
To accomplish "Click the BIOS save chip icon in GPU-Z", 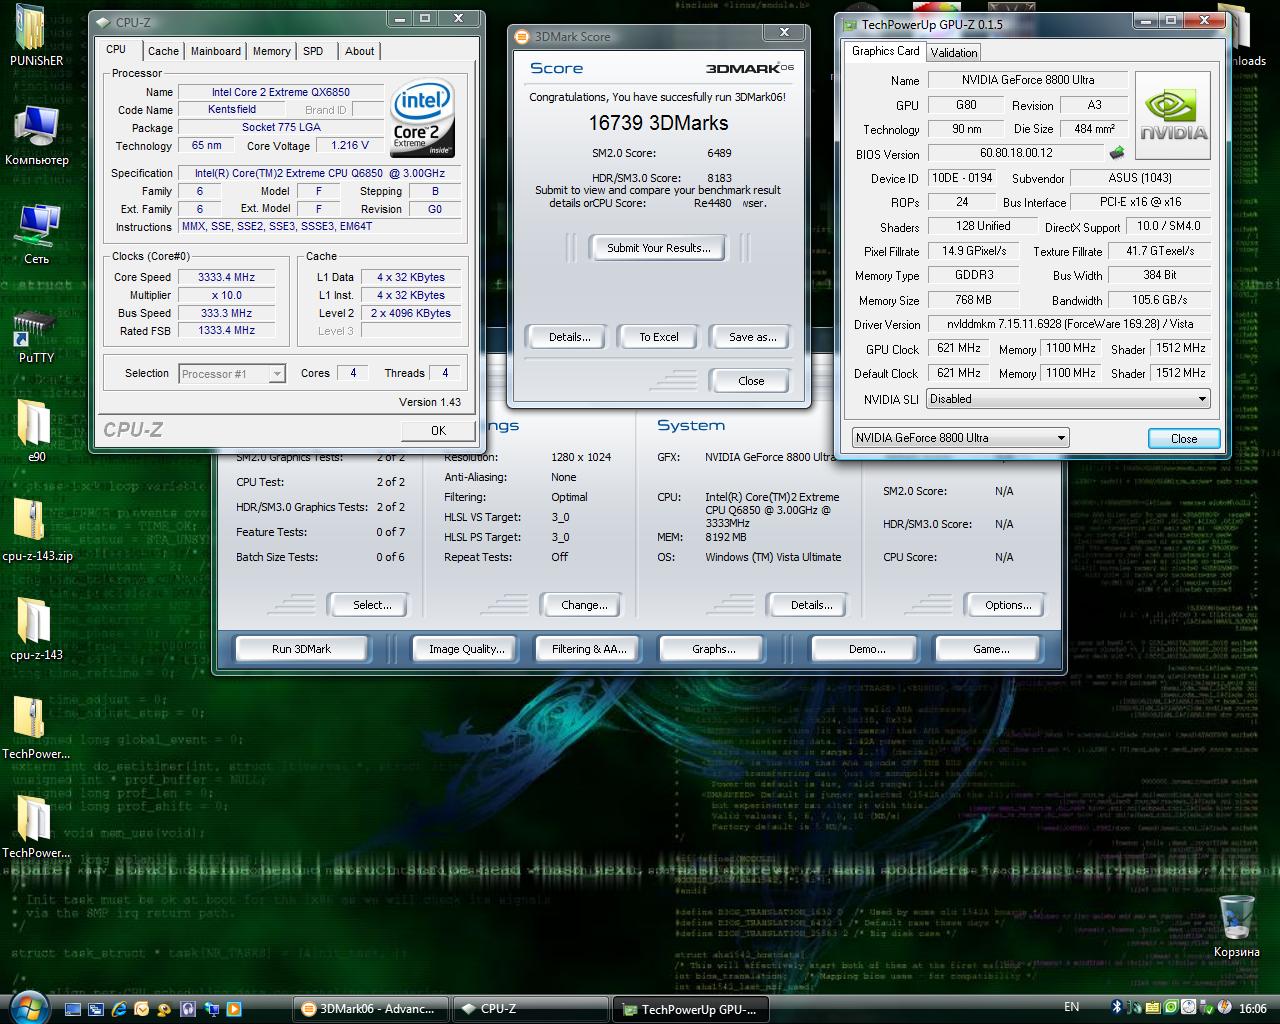I will [1117, 153].
